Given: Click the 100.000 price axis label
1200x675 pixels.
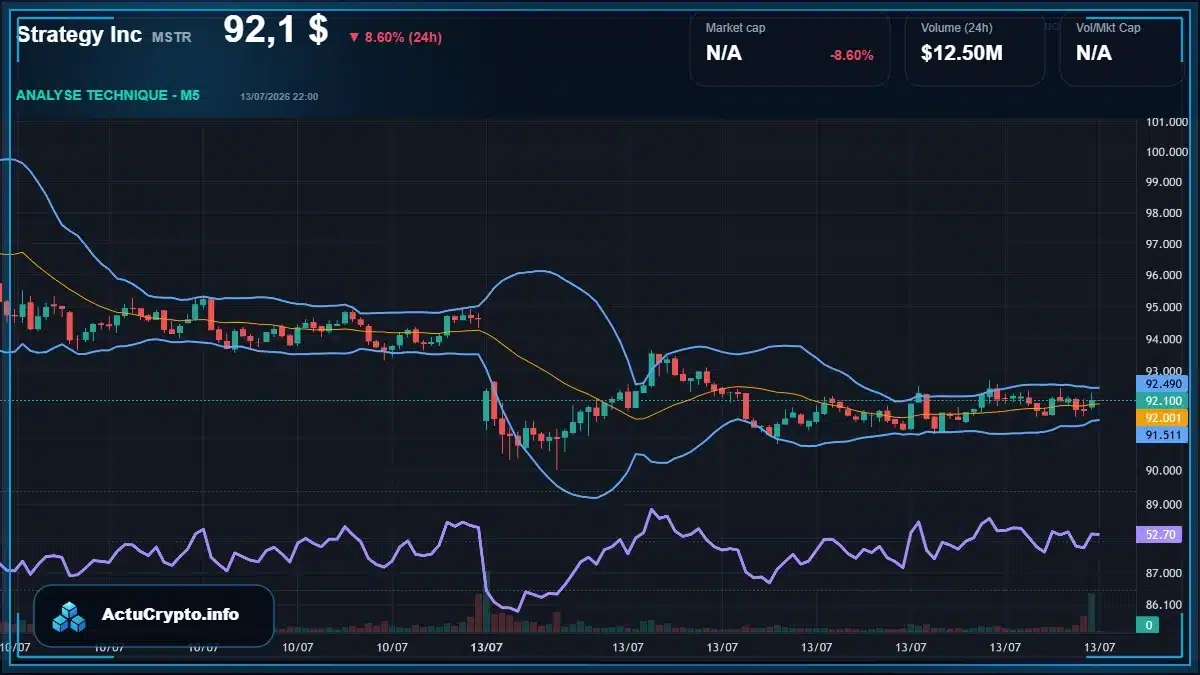Looking at the screenshot, I should [x=1166, y=152].
